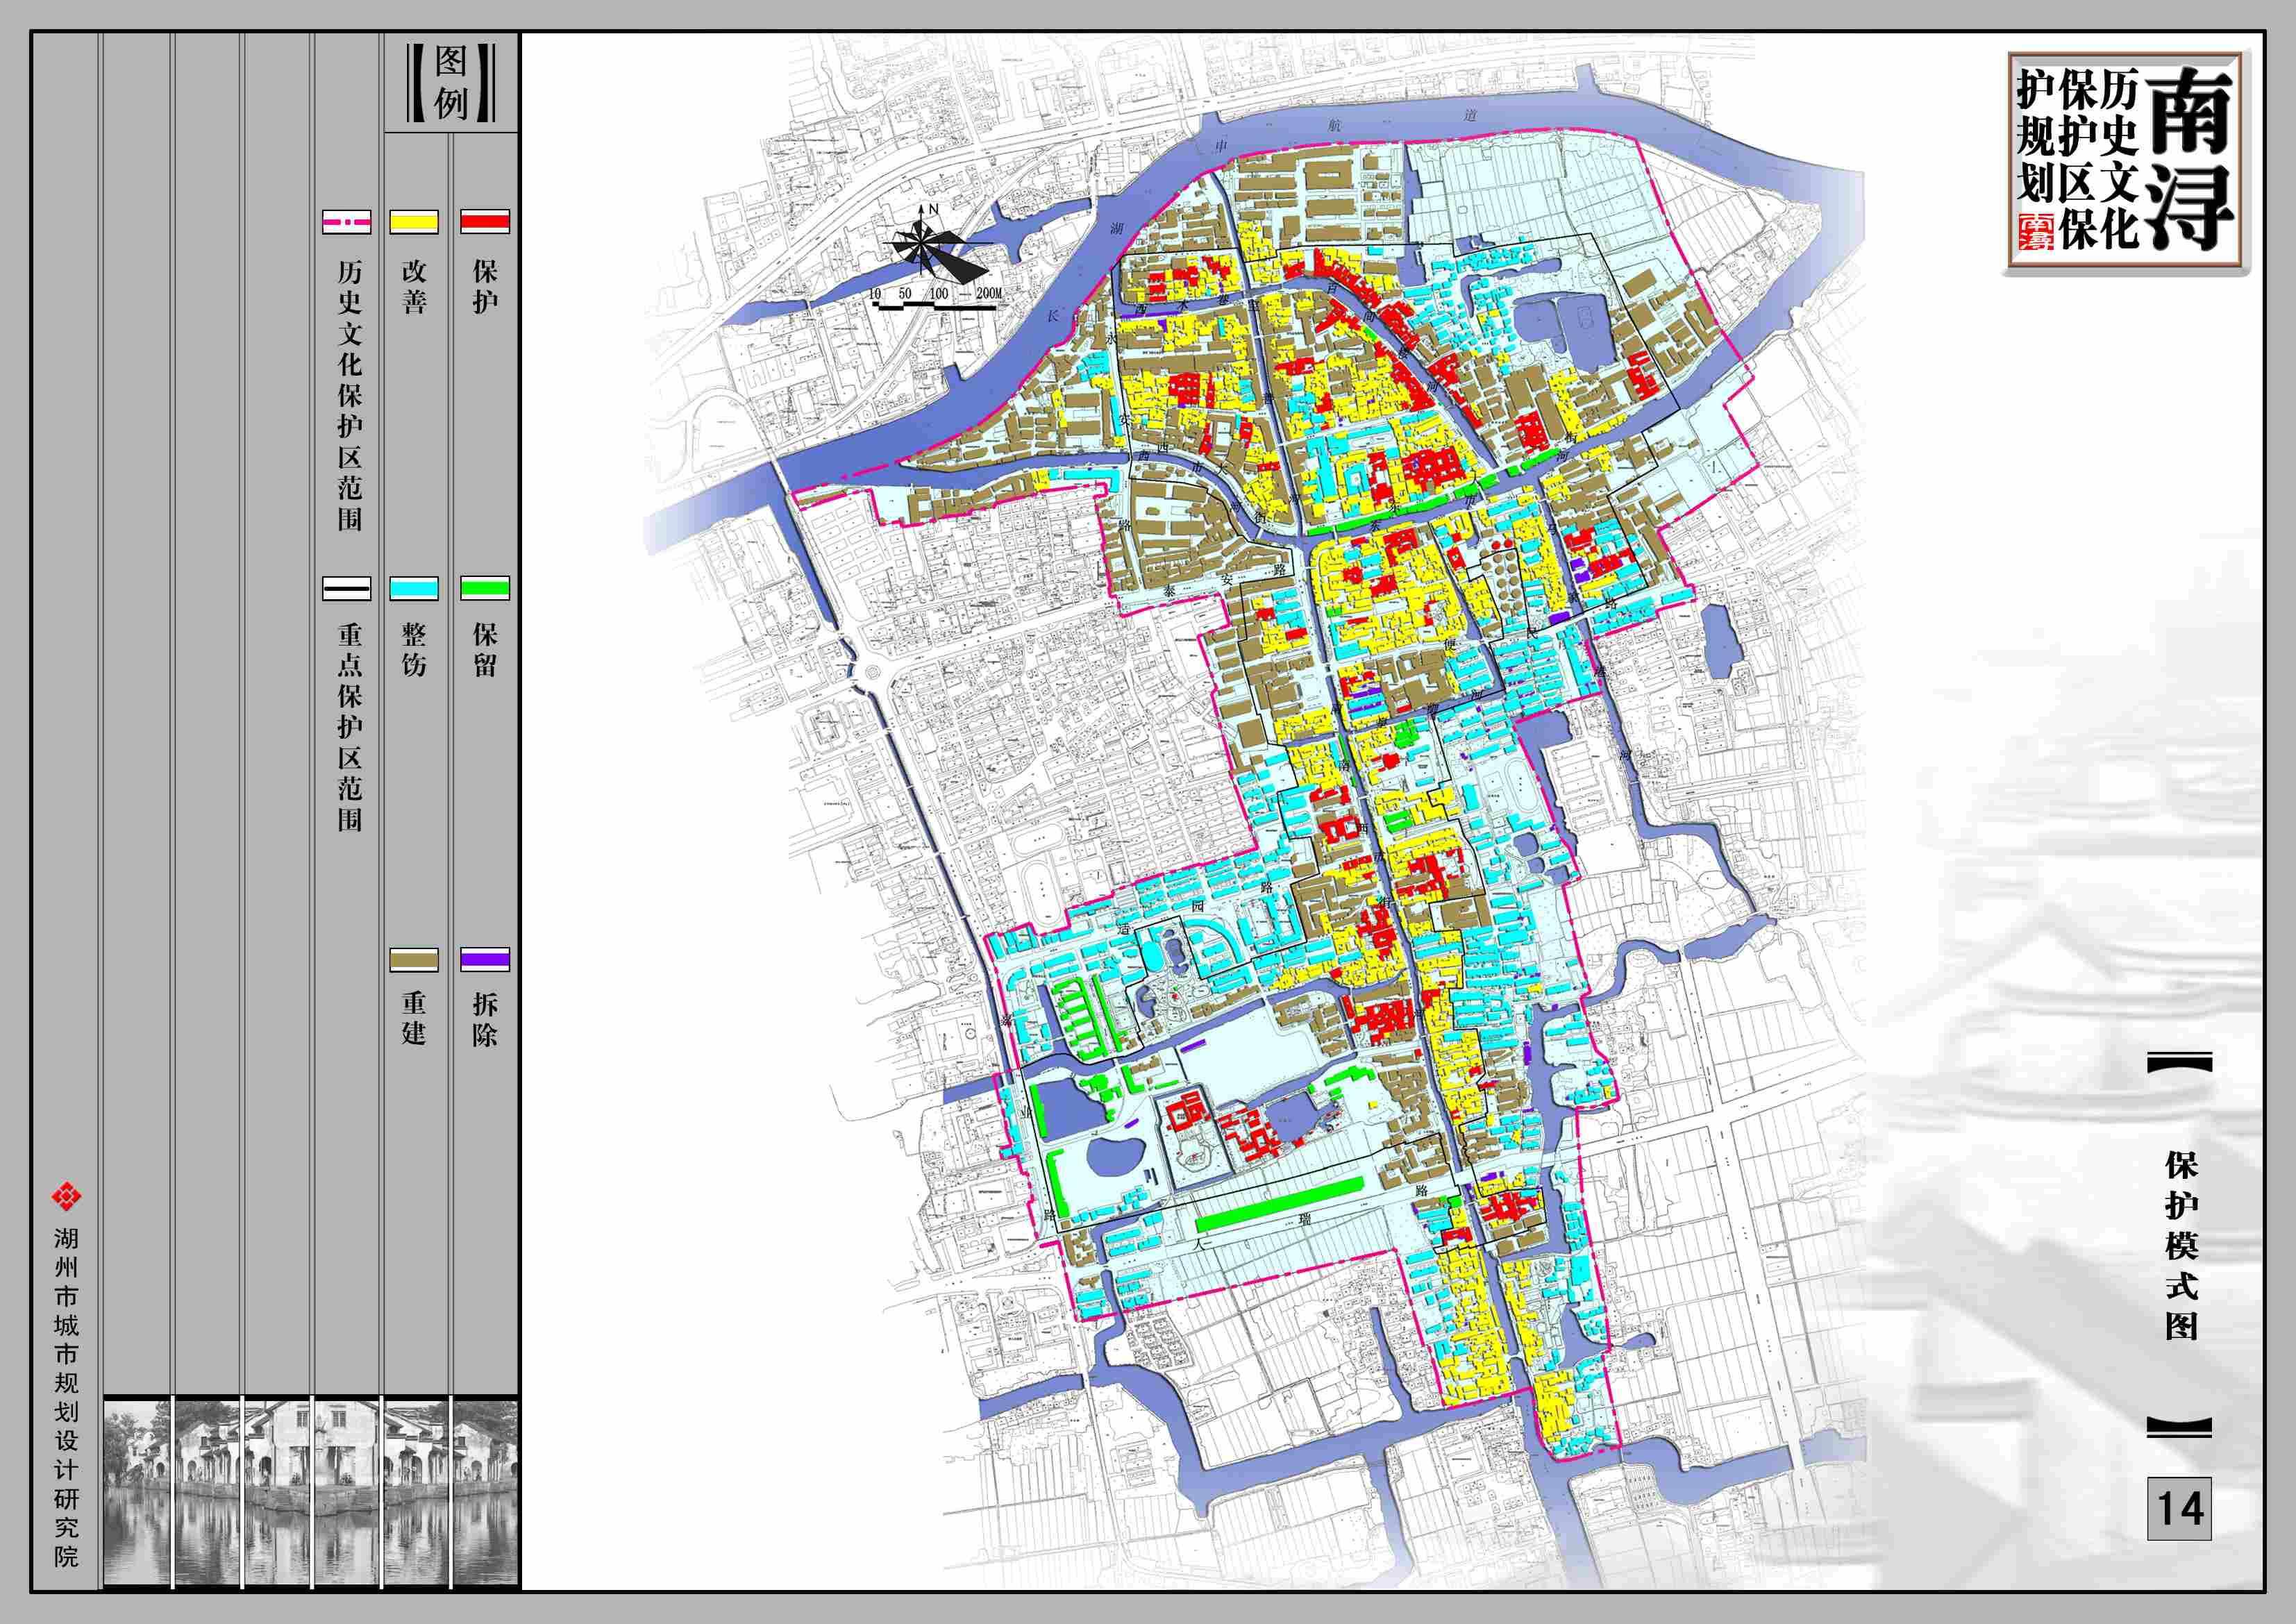Click the 历史文化保护区范围 legend label
Image resolution: width=2296 pixels, height=1624 pixels.
(349, 395)
